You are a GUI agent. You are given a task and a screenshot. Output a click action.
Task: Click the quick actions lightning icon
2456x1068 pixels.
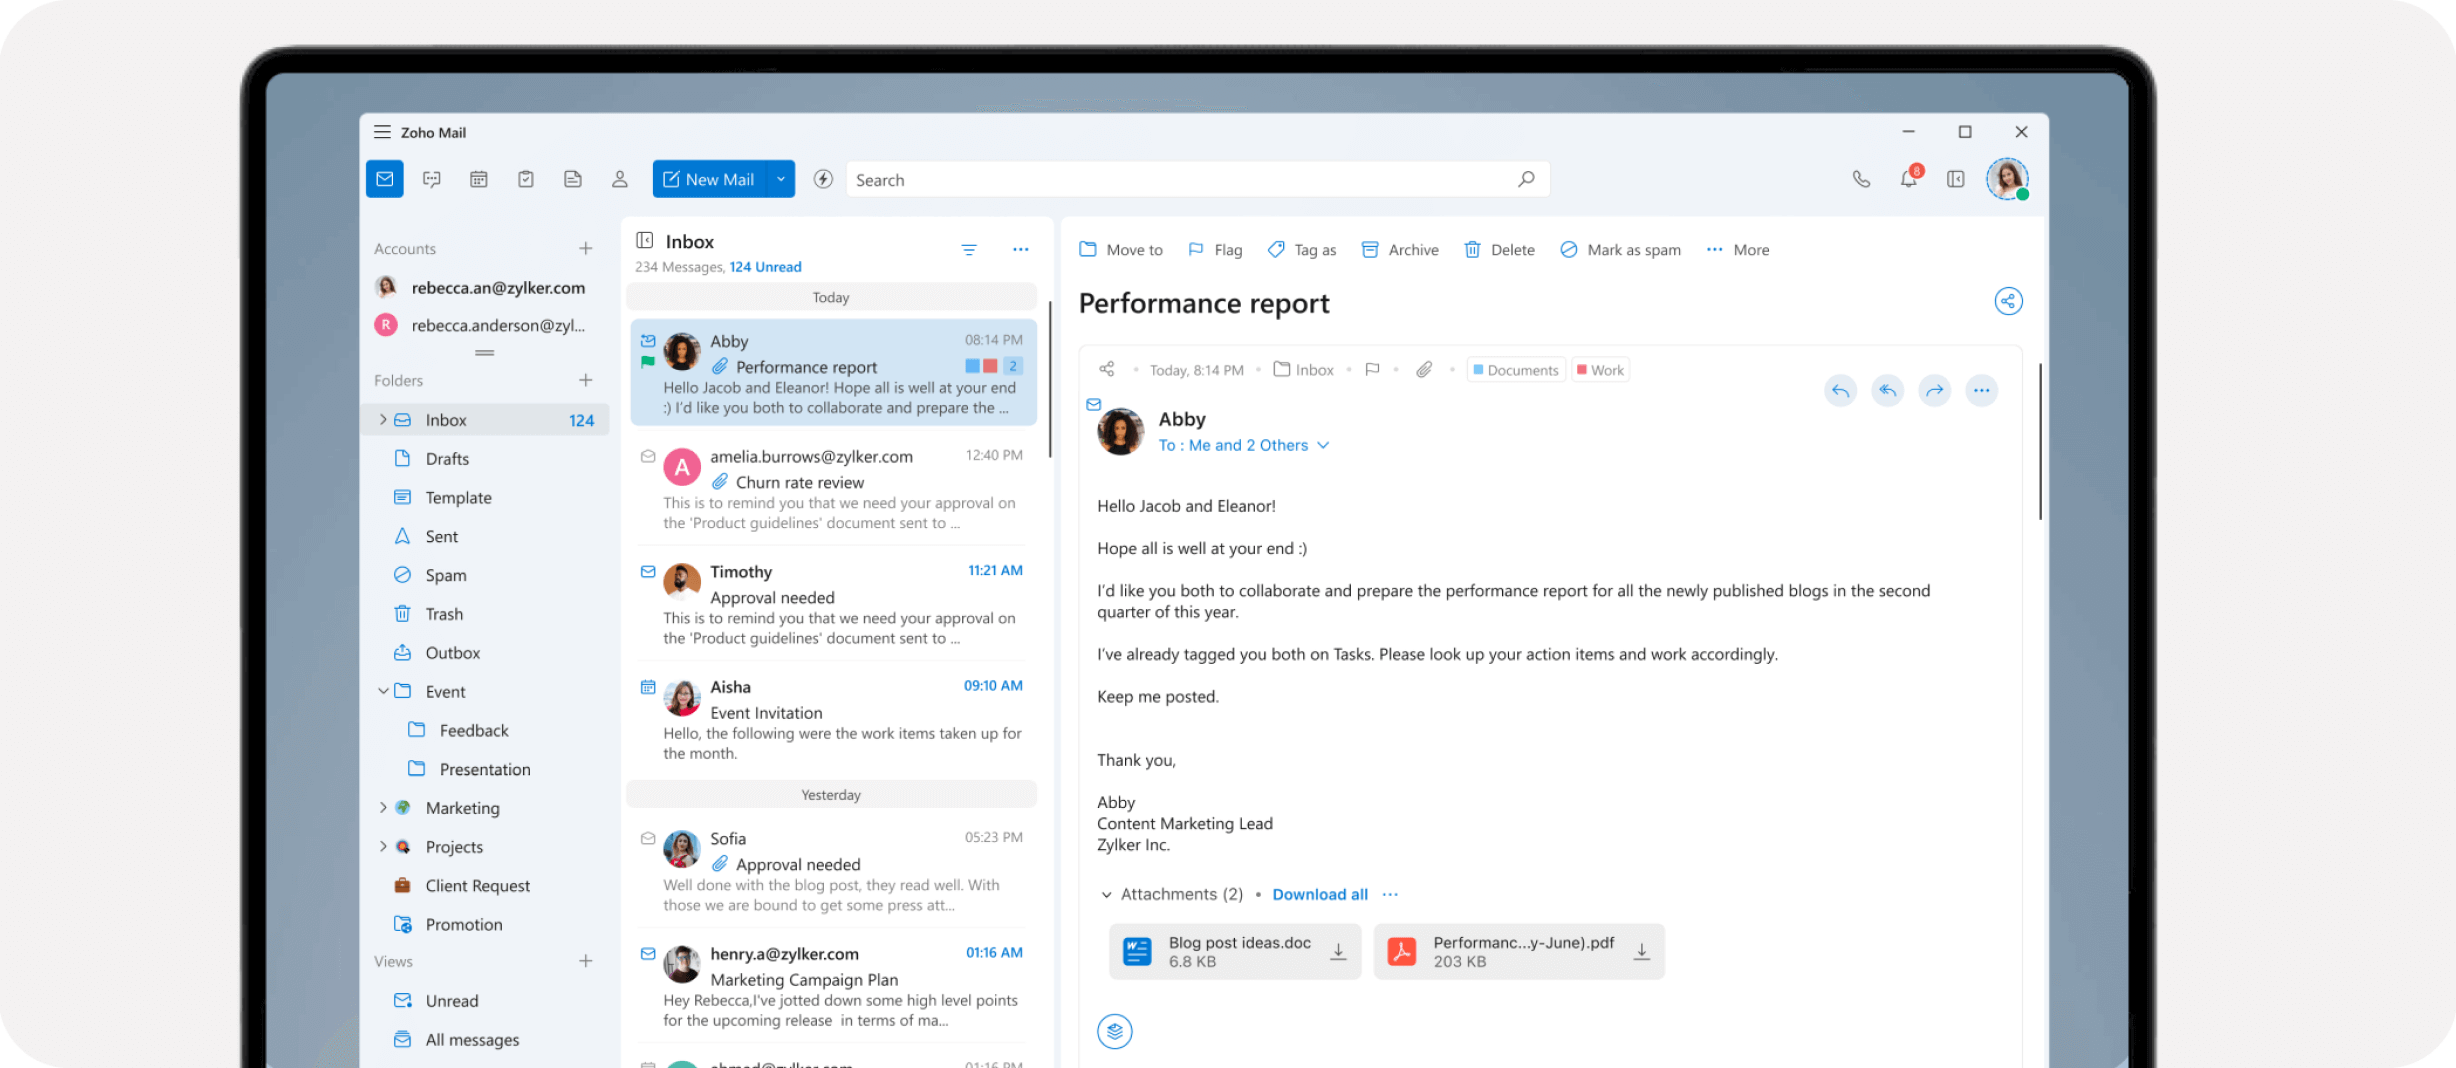point(823,179)
